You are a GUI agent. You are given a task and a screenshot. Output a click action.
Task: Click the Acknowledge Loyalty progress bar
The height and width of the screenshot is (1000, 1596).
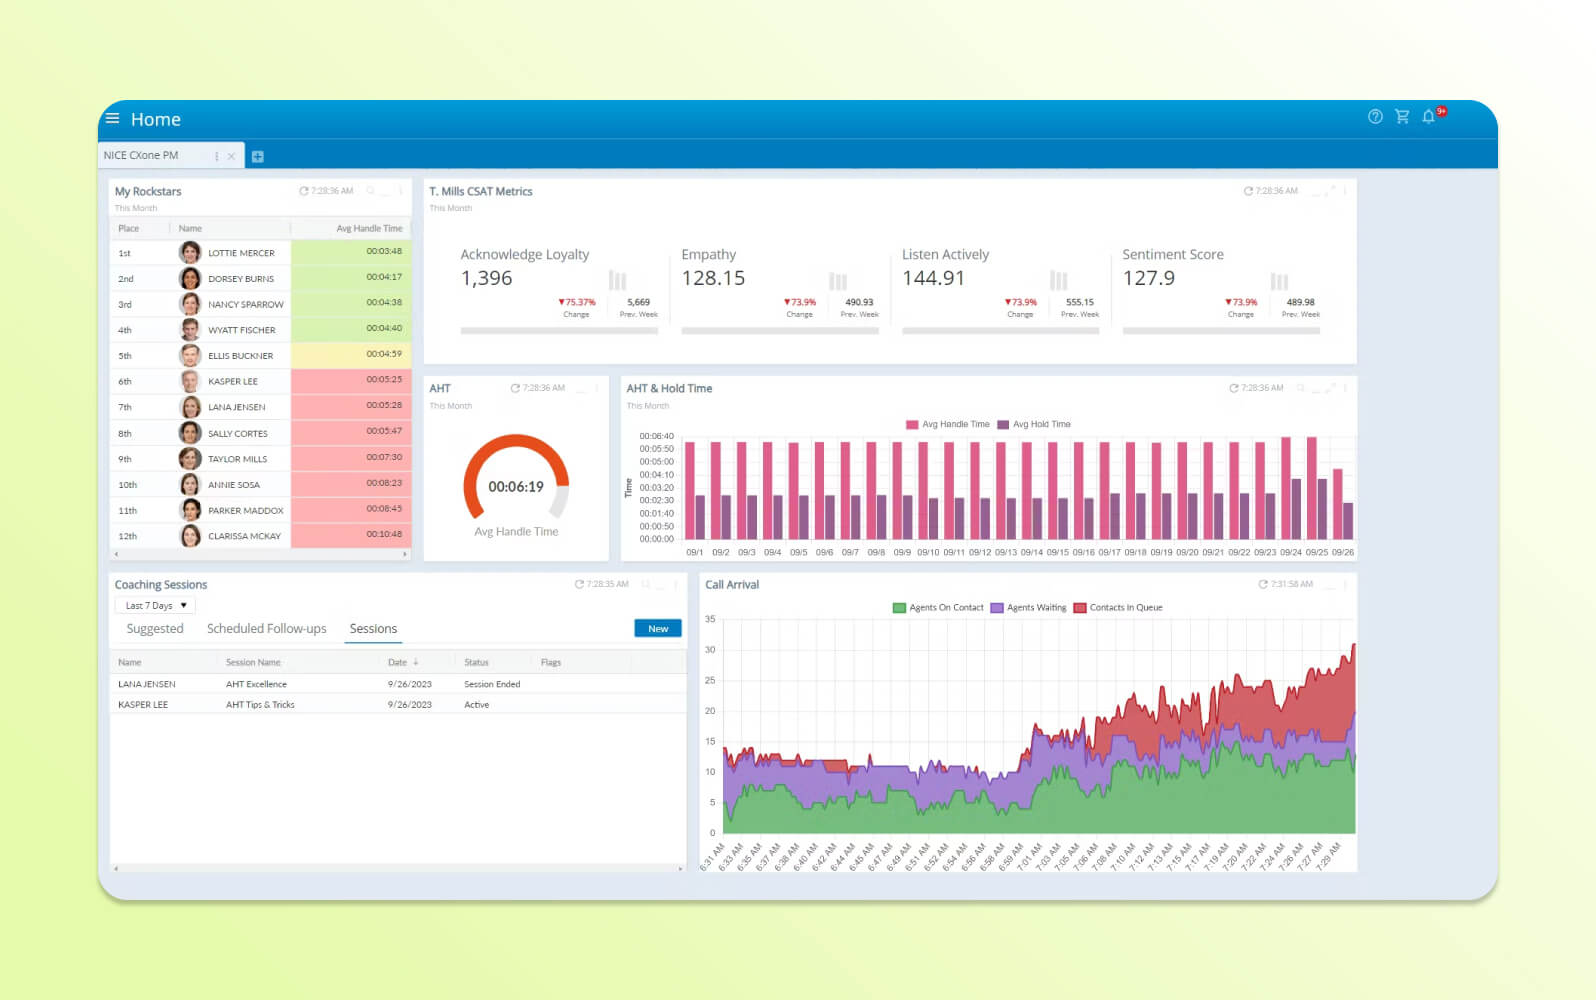coord(559,330)
